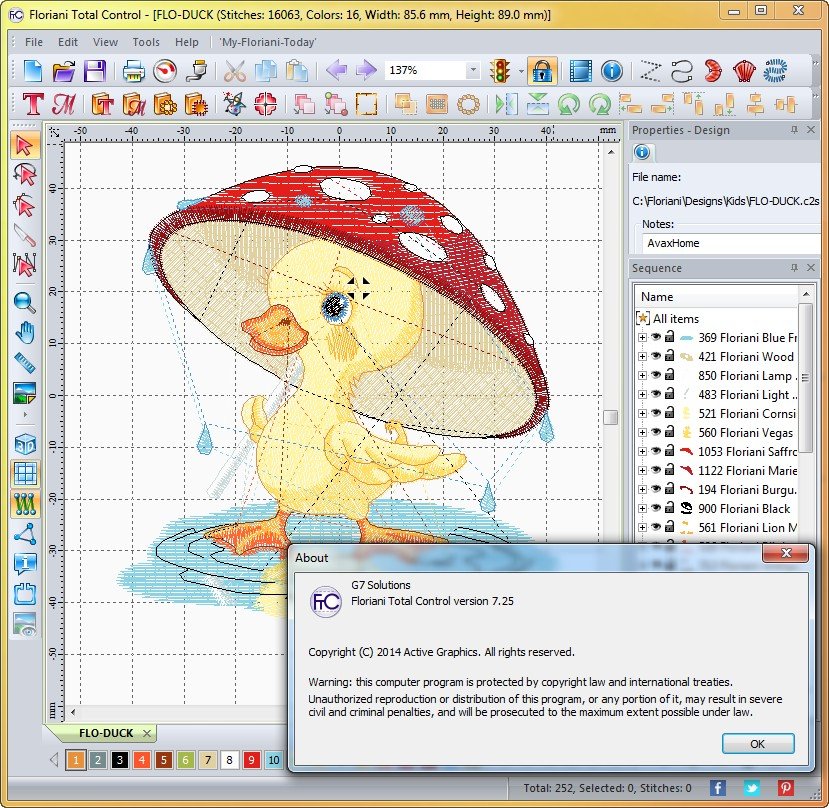Toggle the 3D view icon
The width and height of the screenshot is (829, 808).
point(25,444)
